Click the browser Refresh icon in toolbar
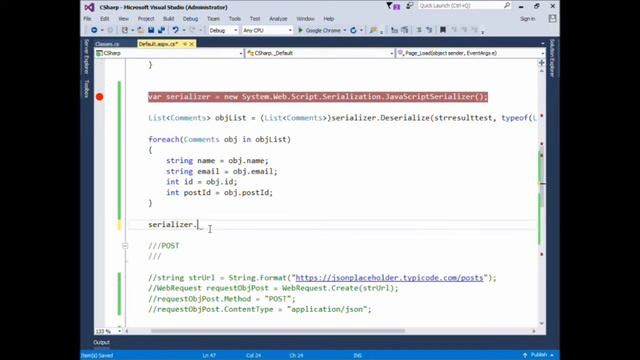This screenshot has width=640, height=360. tap(353, 30)
